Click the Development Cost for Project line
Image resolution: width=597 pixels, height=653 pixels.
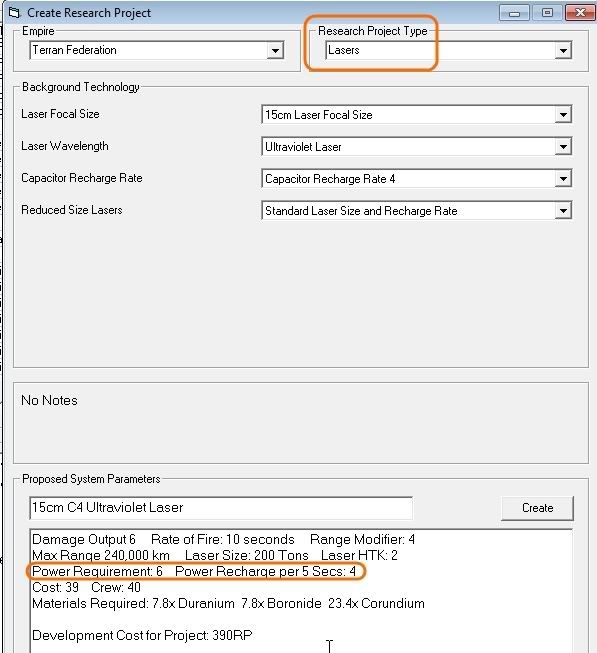[142, 636]
